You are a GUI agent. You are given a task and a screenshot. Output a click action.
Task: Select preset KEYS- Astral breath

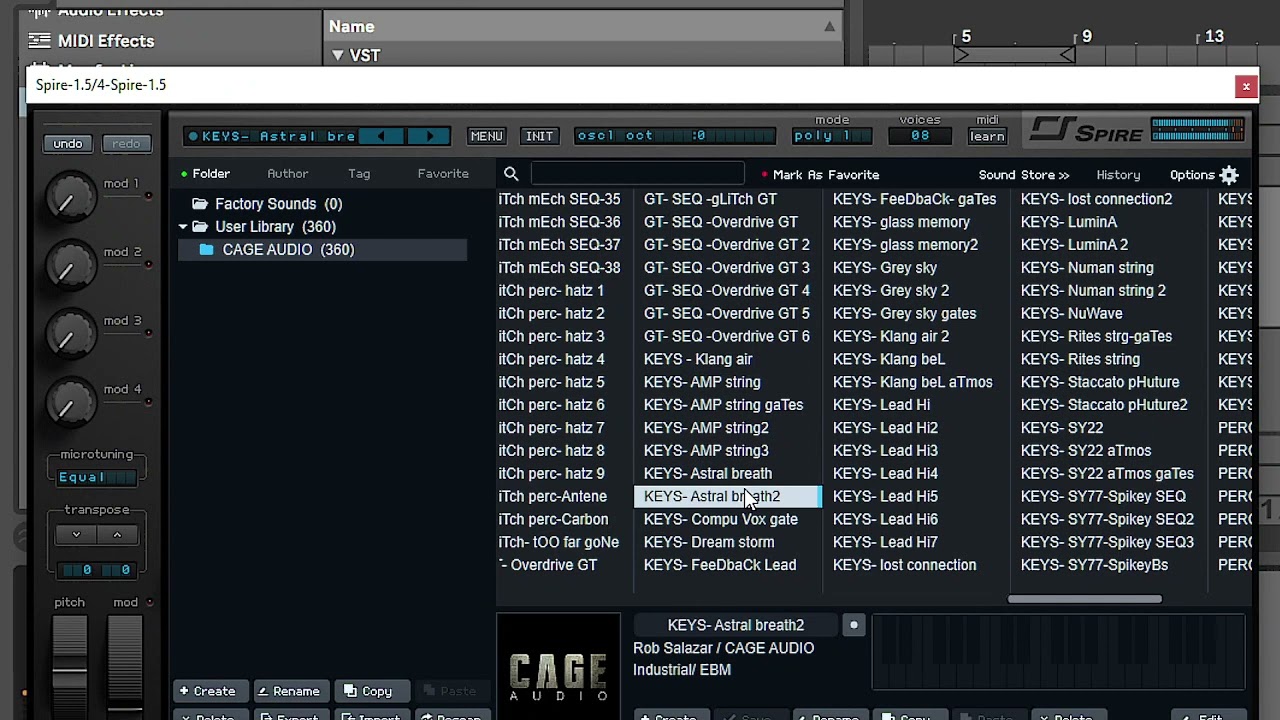tap(708, 474)
